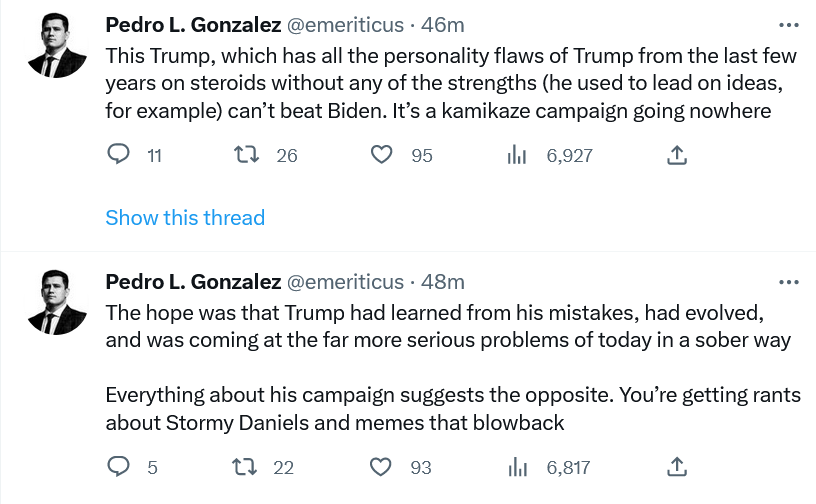Image resolution: width=816 pixels, height=504 pixels.
Task: Reply to the Stormy Daniels tweet
Action: (119, 467)
